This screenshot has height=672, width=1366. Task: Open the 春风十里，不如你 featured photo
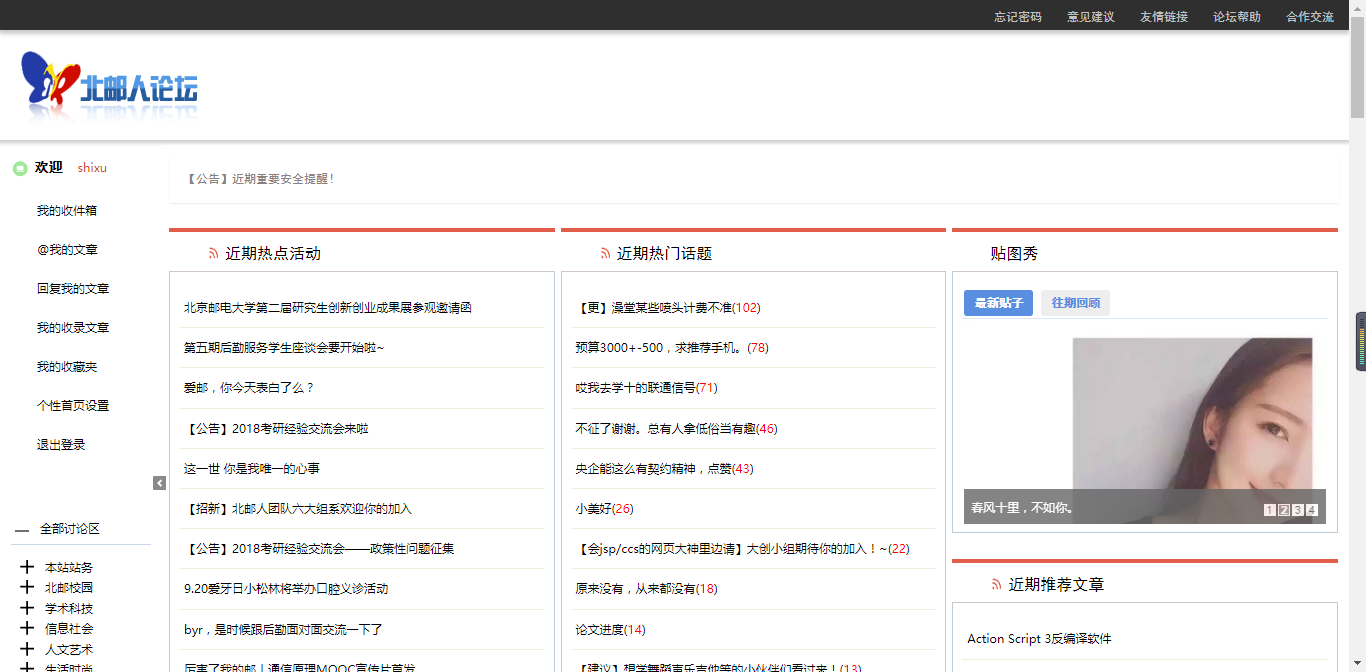1192,420
